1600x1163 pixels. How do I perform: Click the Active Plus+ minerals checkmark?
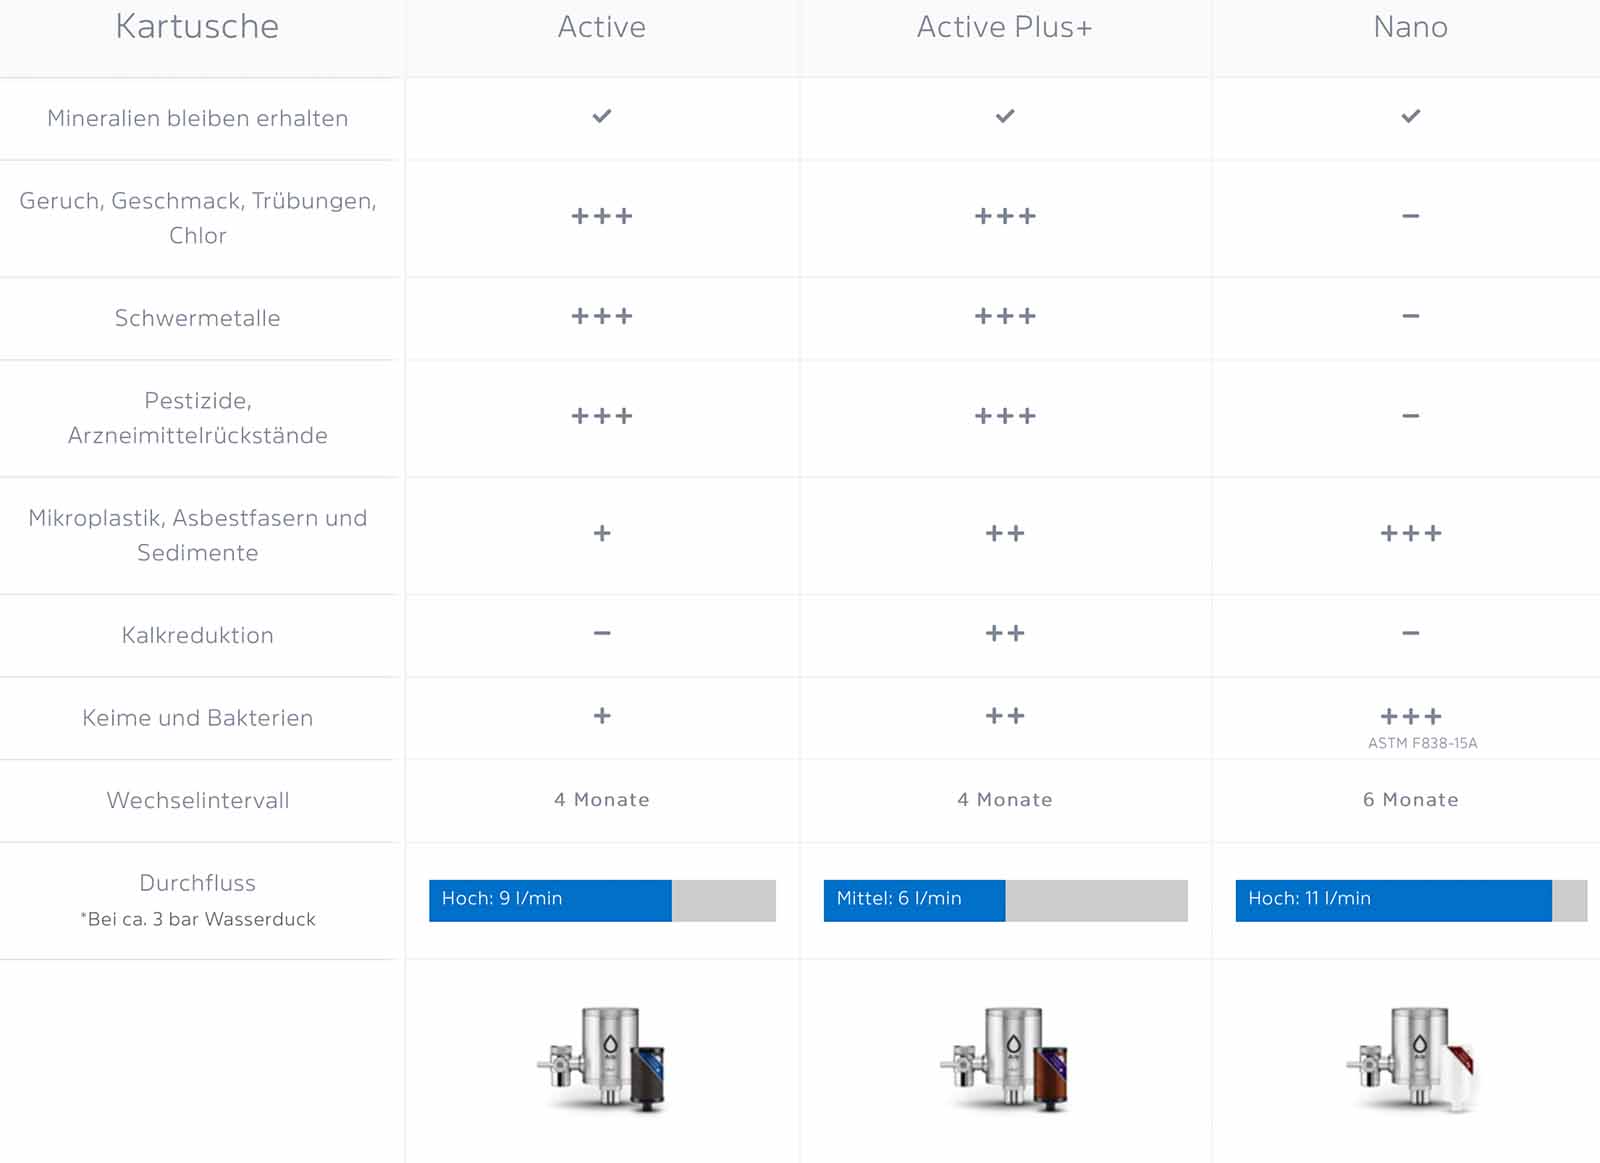pyautogui.click(x=1005, y=116)
